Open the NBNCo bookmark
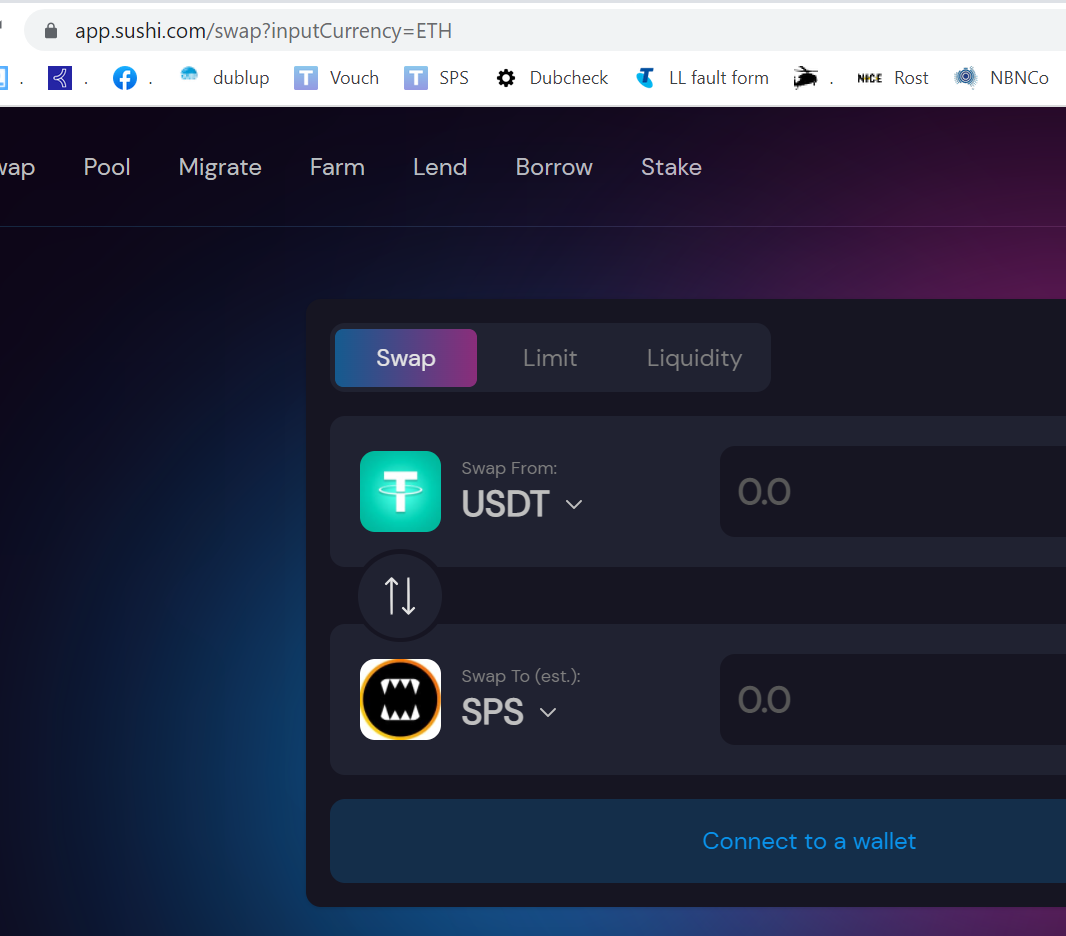Image resolution: width=1066 pixels, height=936 pixels. tap(1001, 78)
